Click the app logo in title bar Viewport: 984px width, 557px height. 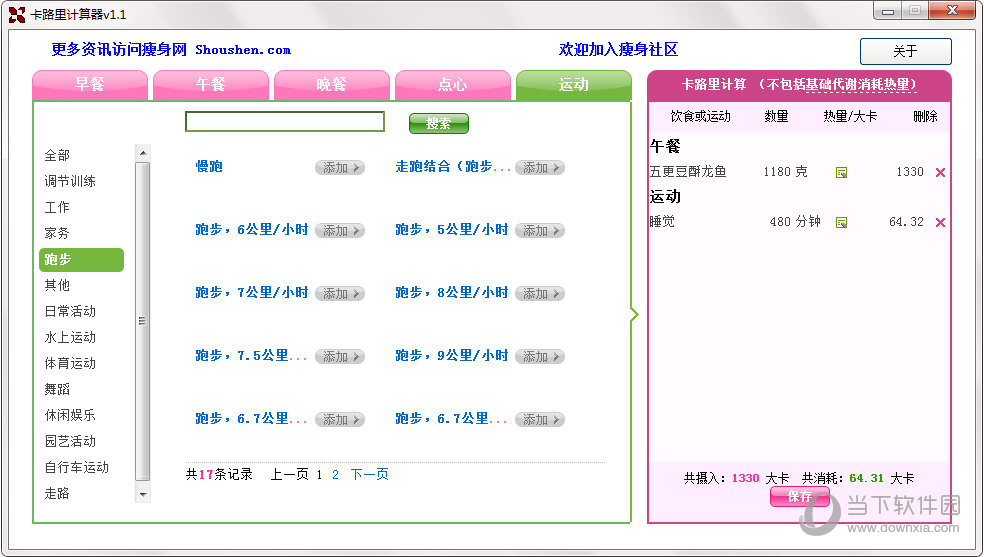[x=17, y=14]
